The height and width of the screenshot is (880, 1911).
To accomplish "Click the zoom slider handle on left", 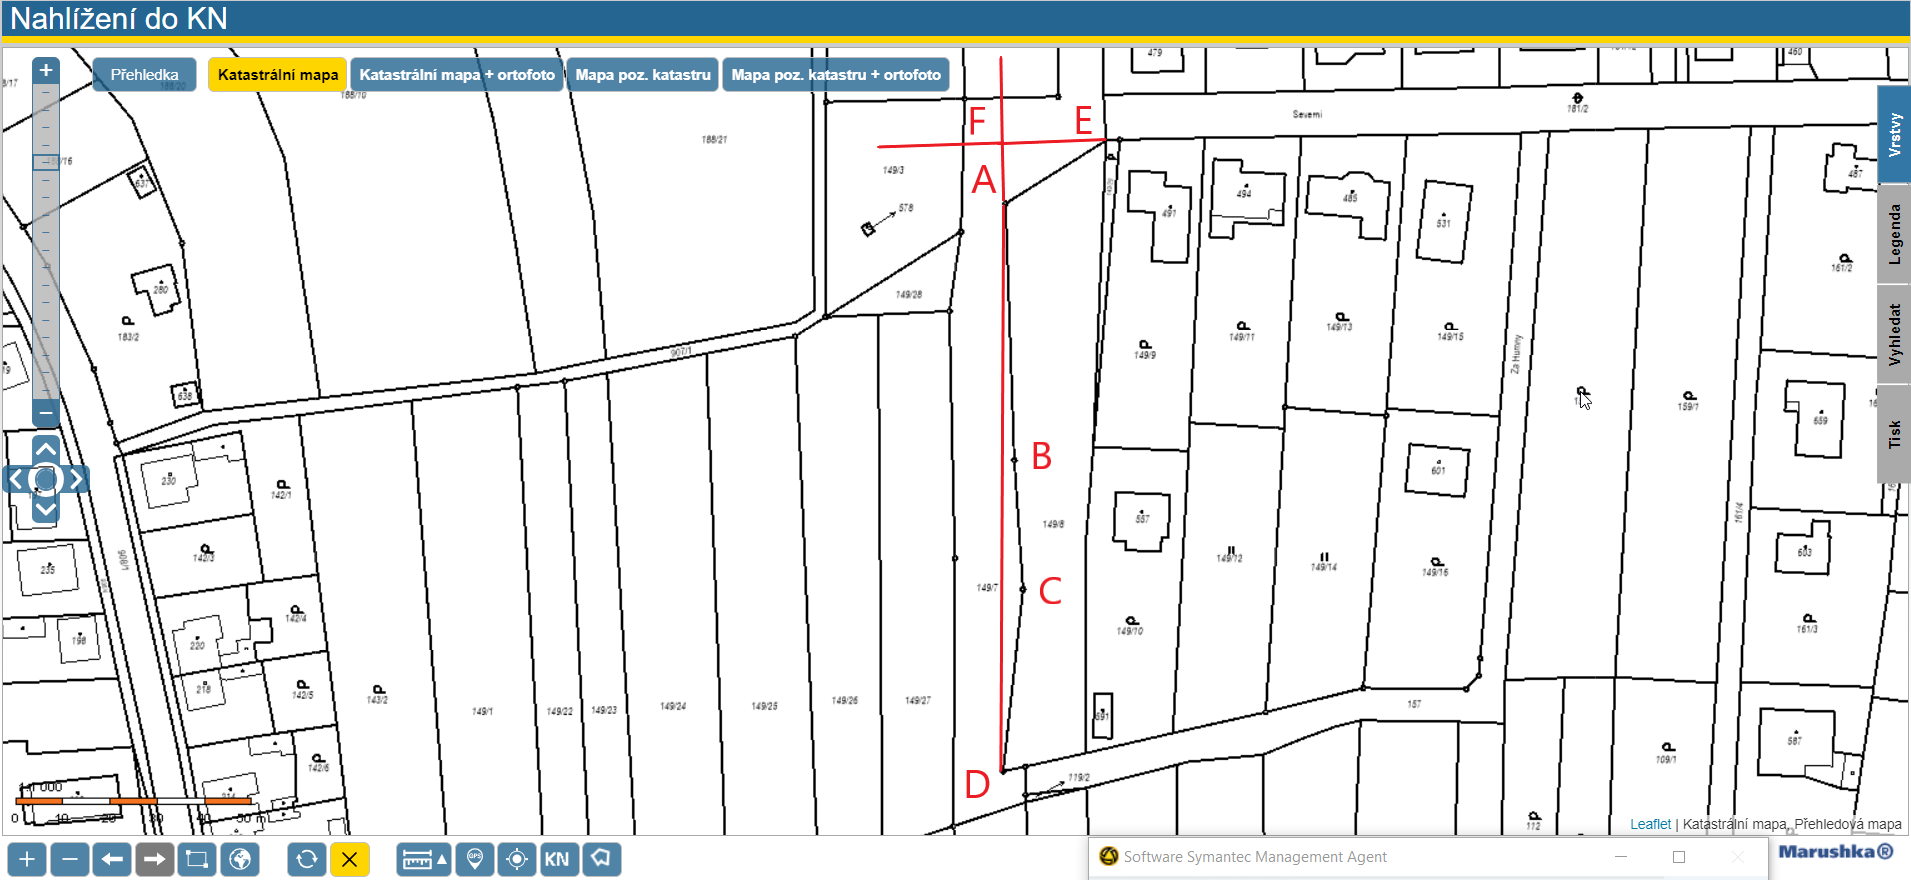I will point(45,162).
